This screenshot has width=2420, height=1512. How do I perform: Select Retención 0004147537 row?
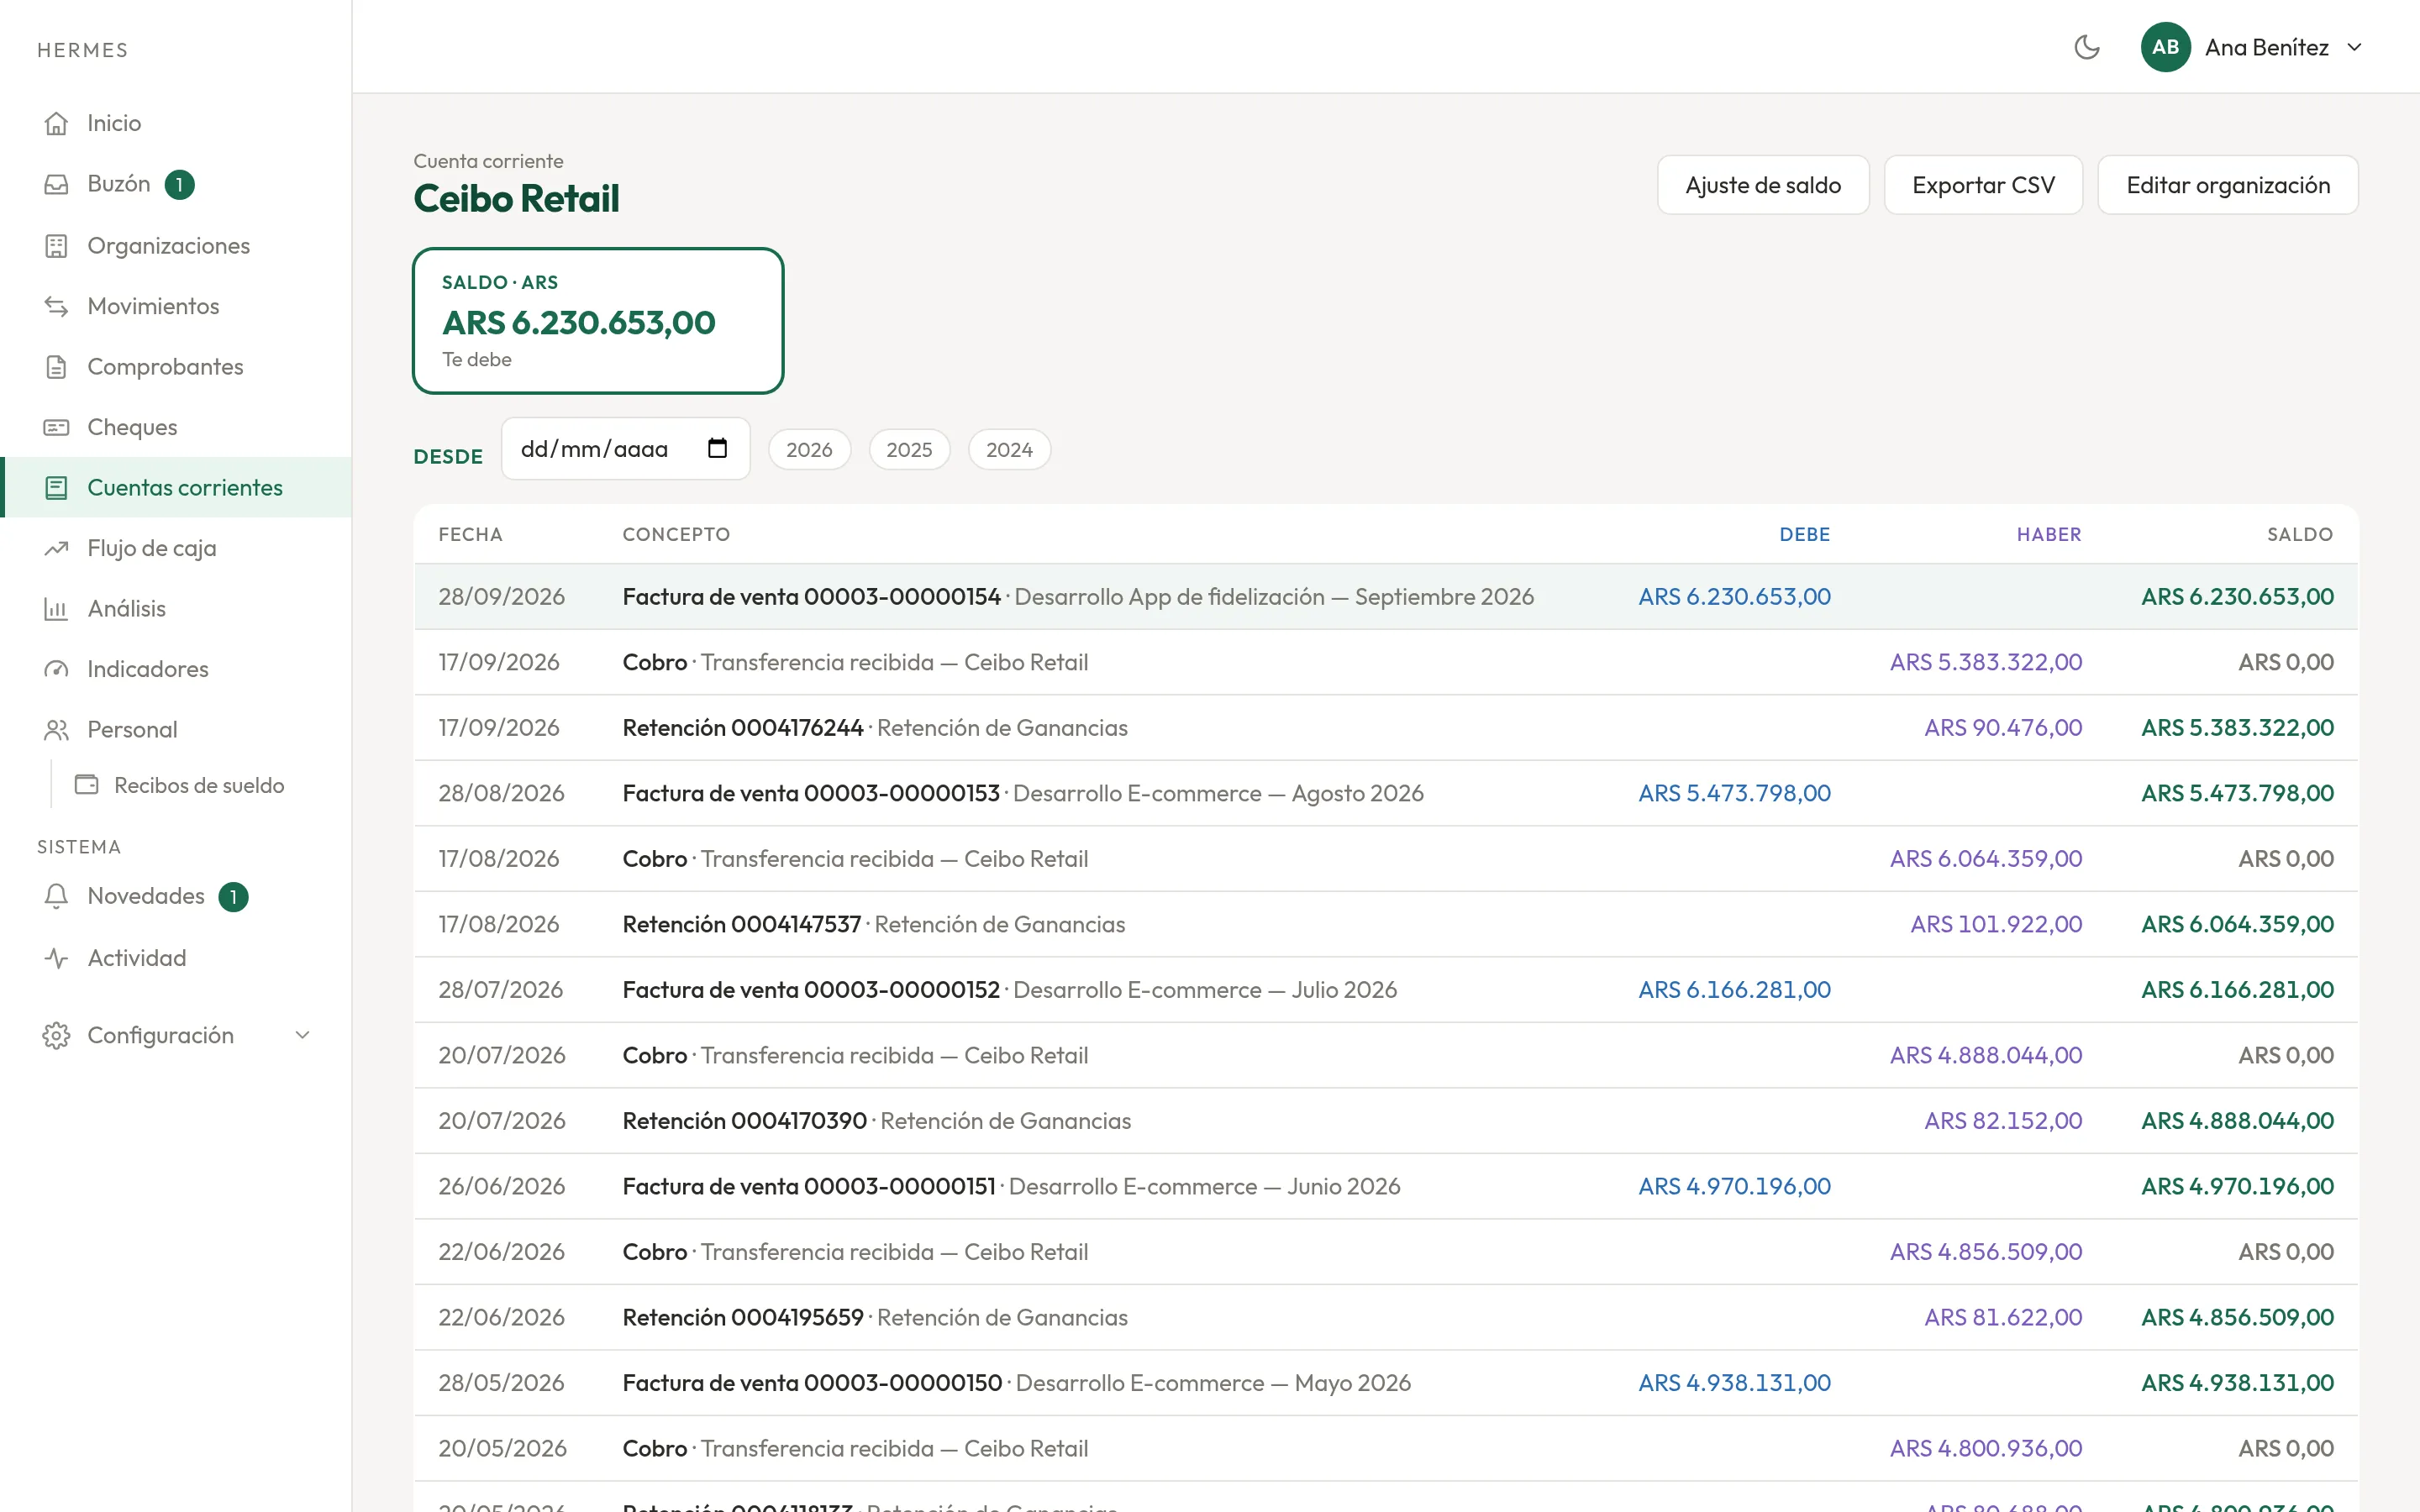tap(1386, 924)
